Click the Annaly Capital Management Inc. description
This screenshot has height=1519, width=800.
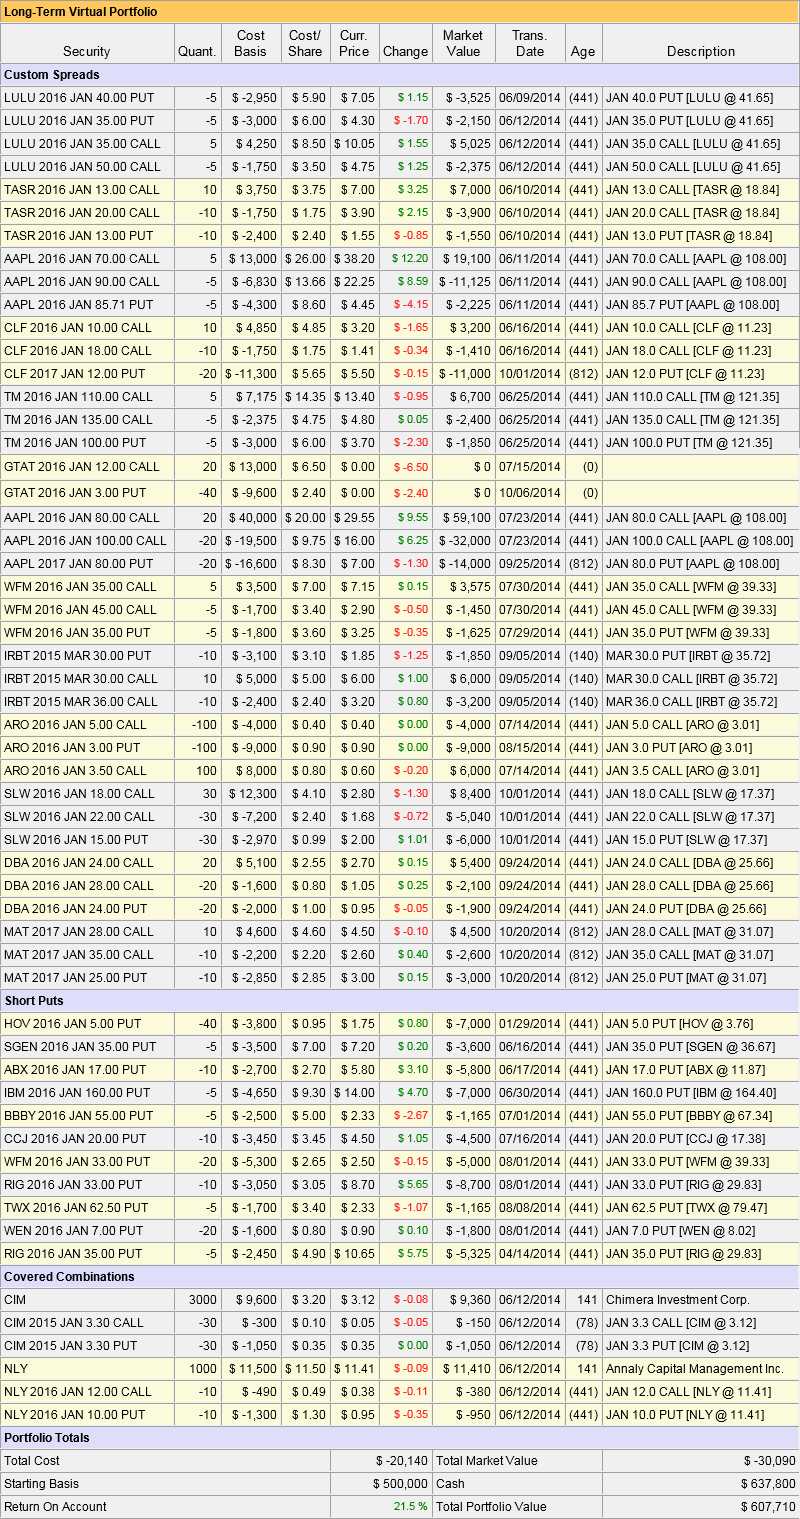point(695,1369)
